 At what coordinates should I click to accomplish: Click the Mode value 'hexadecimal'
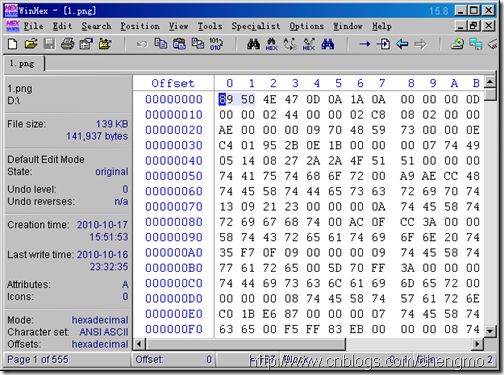click(100, 320)
